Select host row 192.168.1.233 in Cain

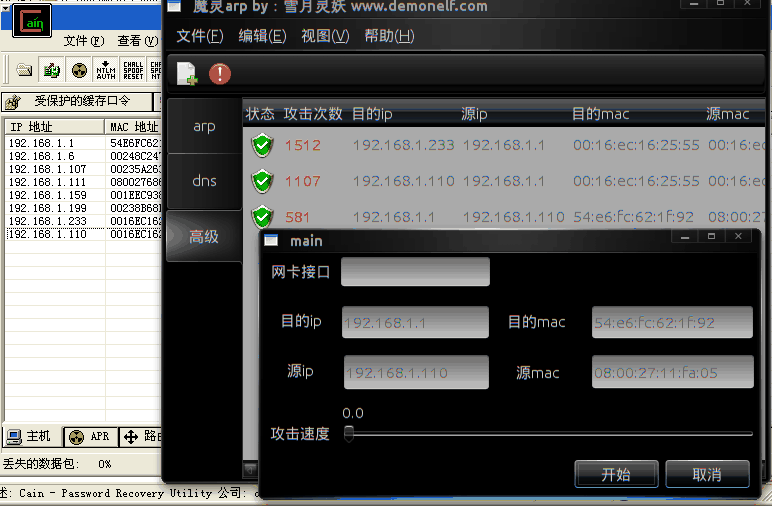click(84, 221)
